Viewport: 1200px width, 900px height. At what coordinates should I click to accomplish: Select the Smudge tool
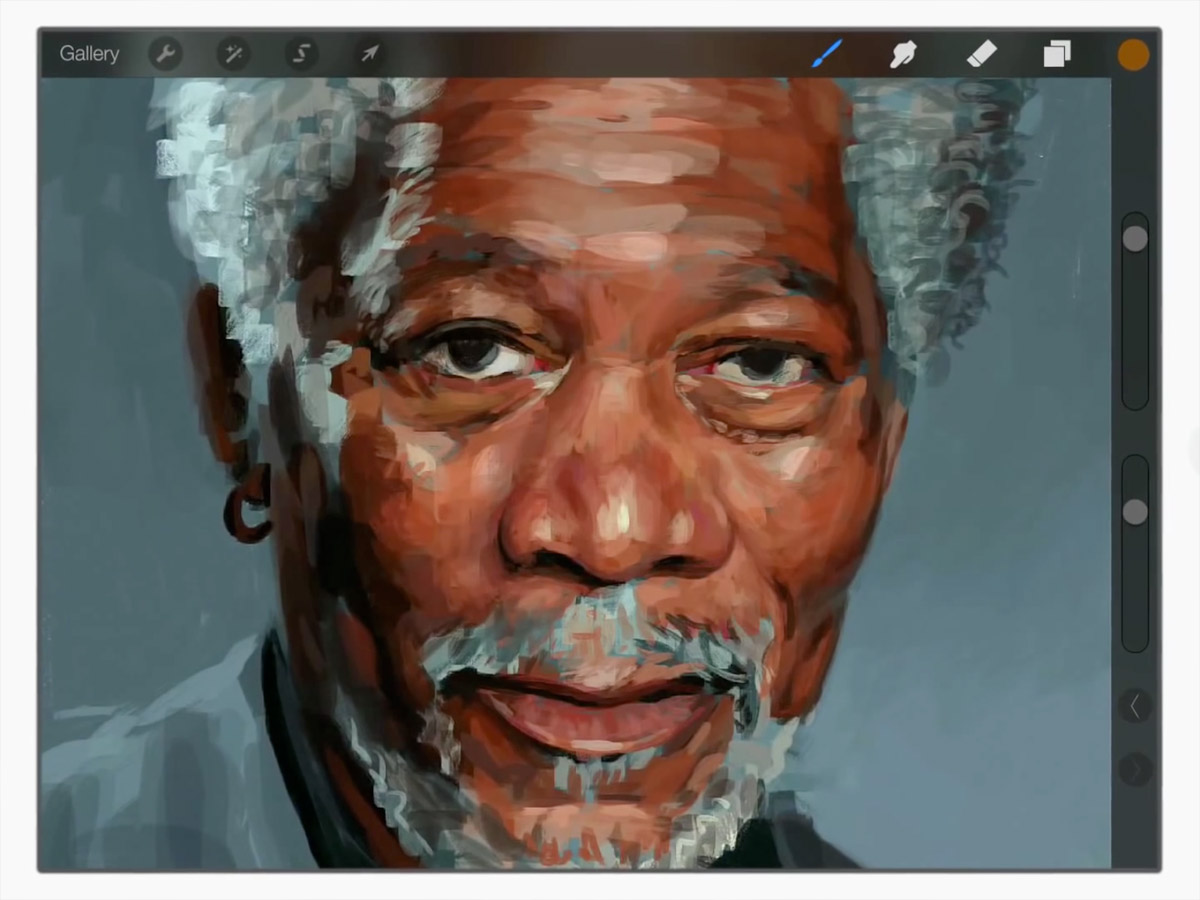(x=903, y=54)
